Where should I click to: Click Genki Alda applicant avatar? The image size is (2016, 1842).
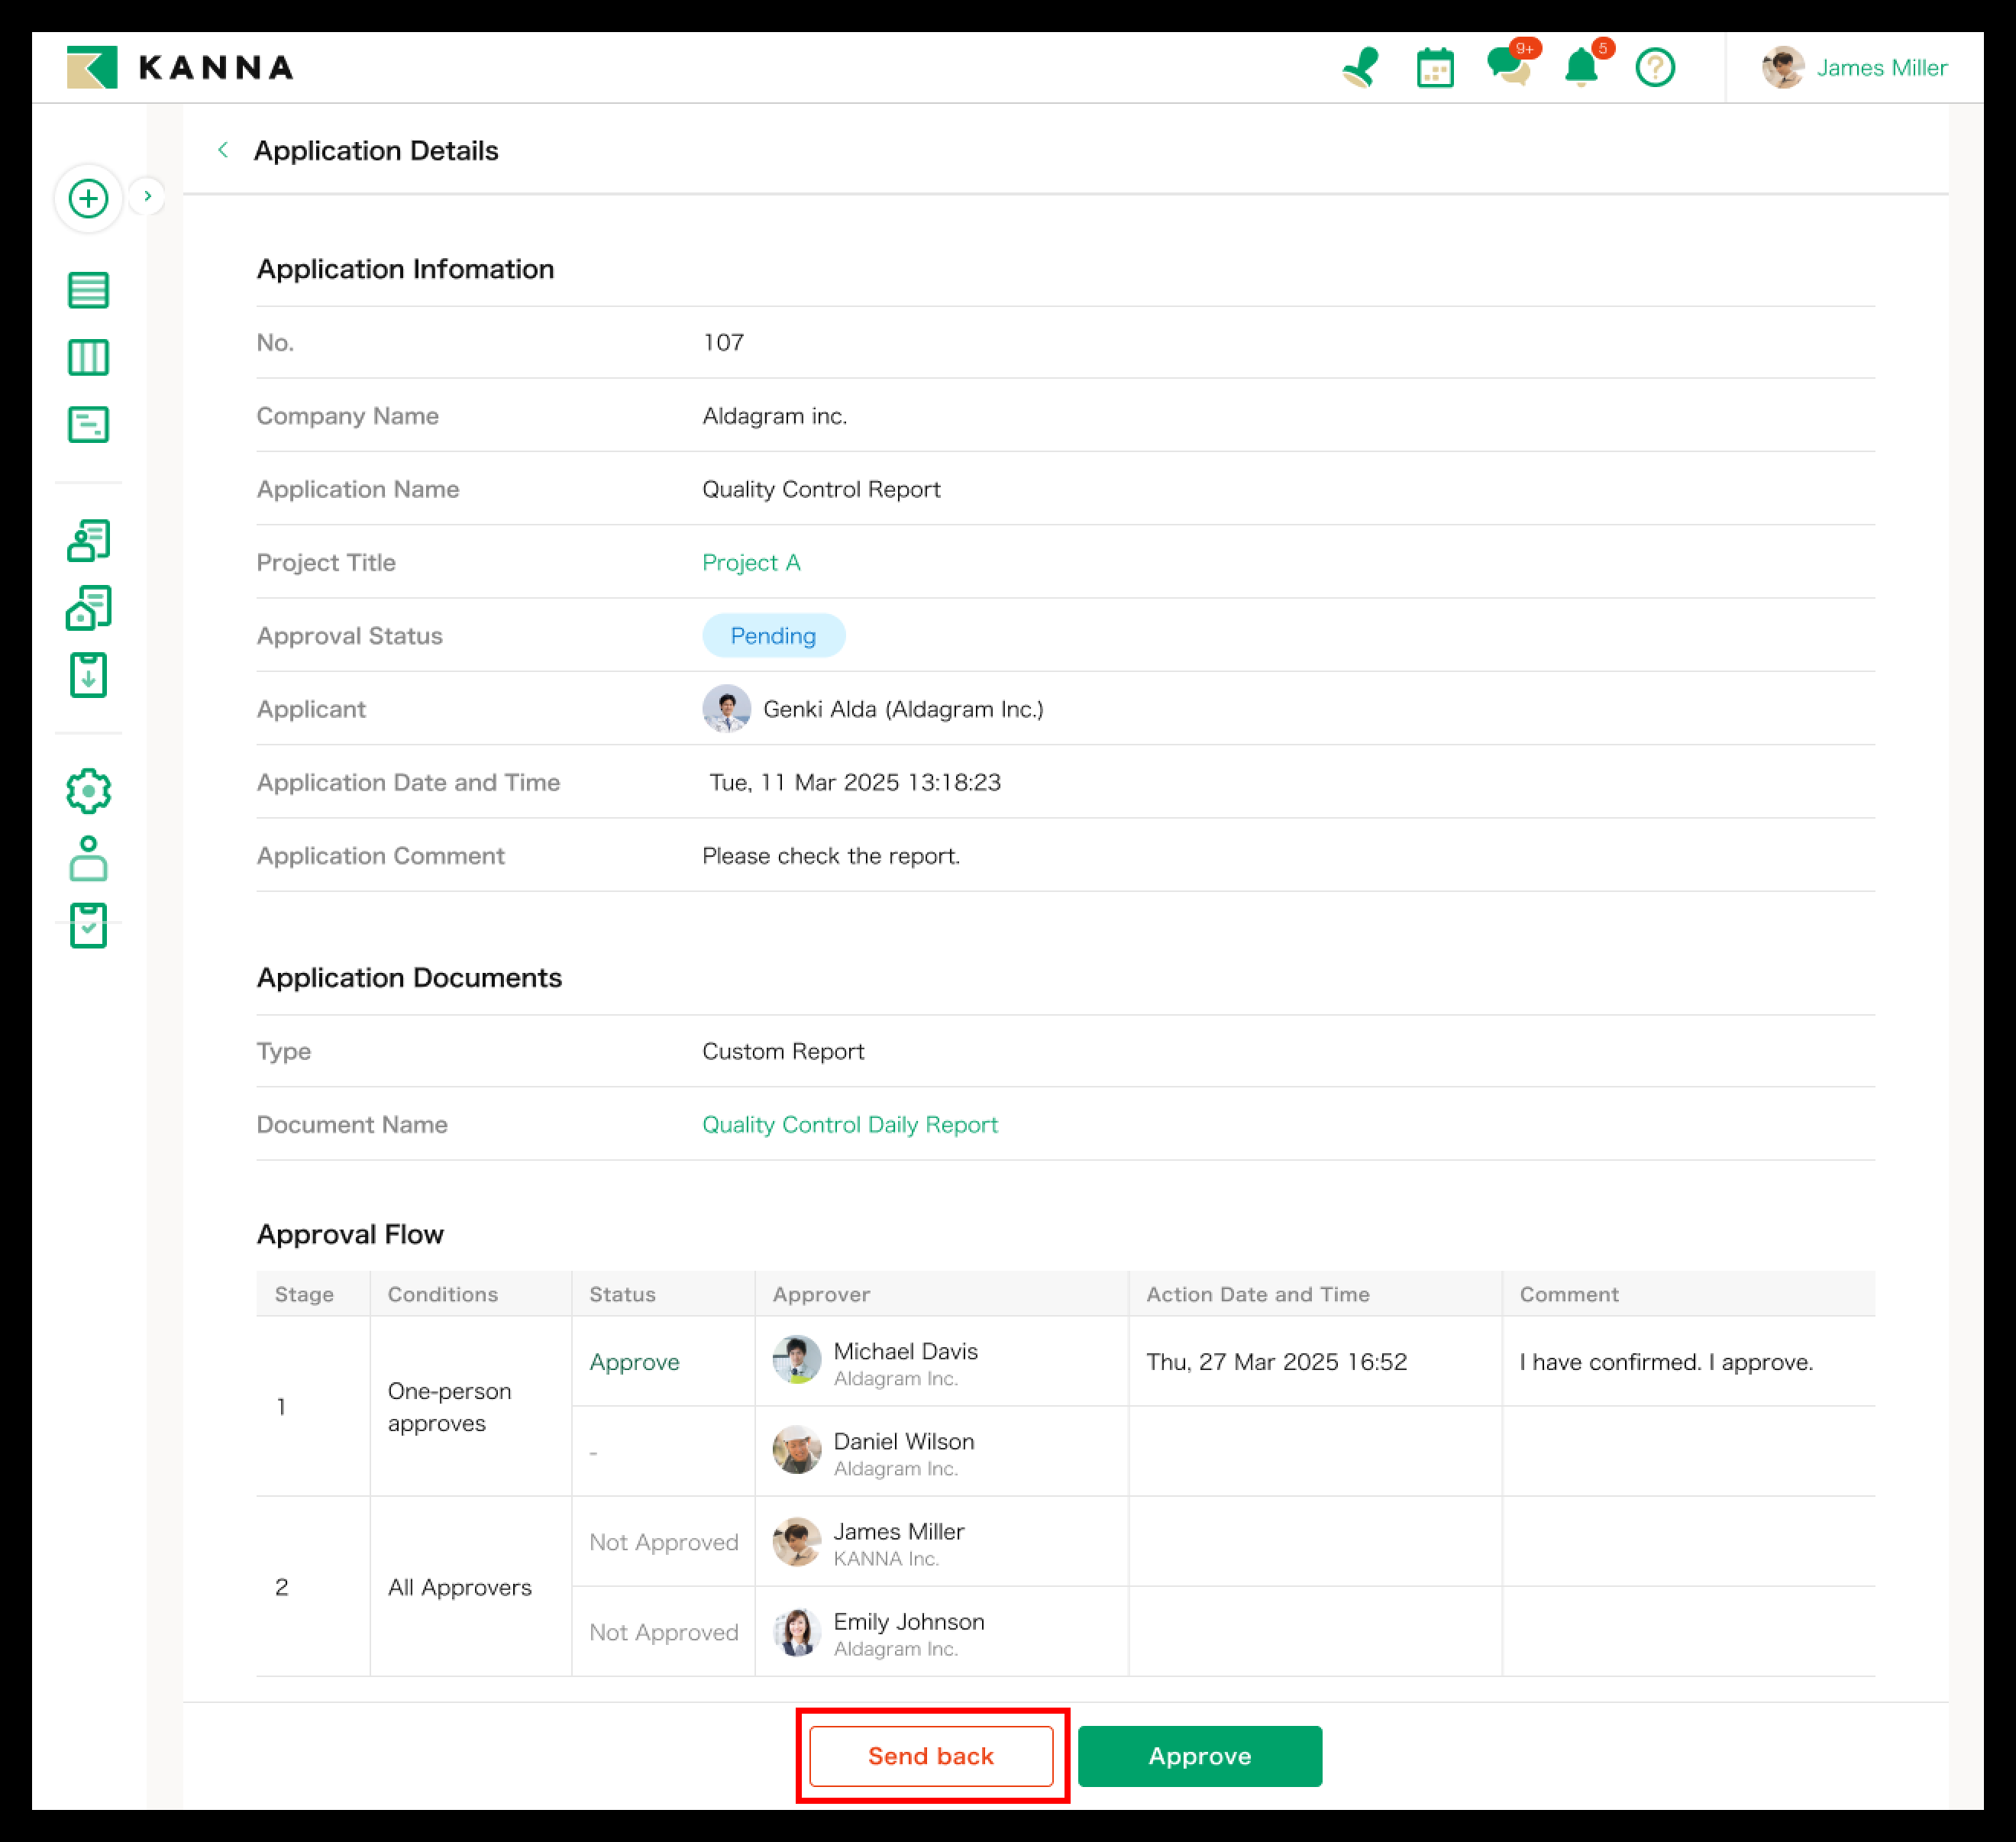pyautogui.click(x=727, y=709)
